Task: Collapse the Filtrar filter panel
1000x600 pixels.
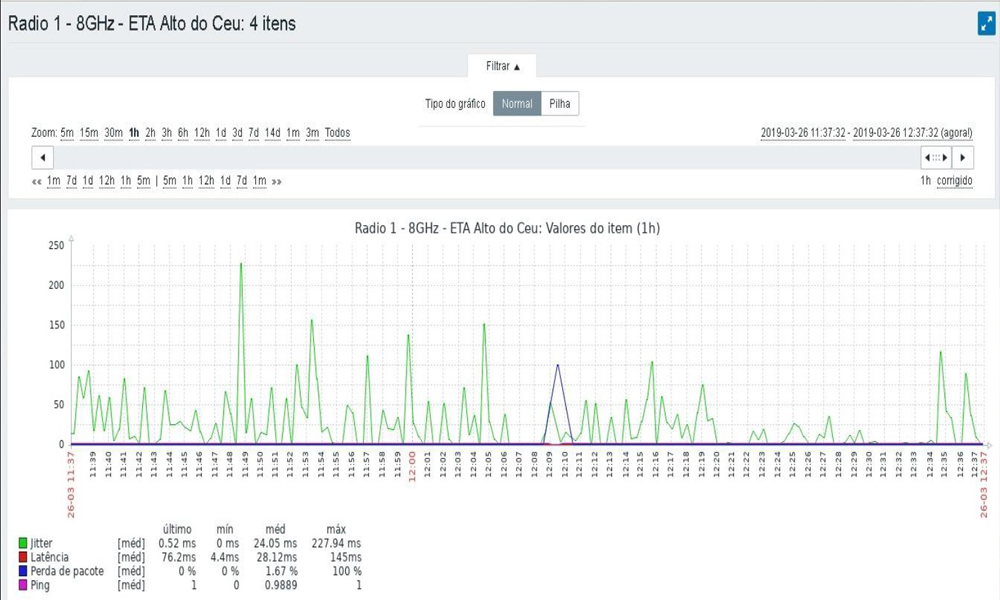Action: pyautogui.click(x=503, y=66)
